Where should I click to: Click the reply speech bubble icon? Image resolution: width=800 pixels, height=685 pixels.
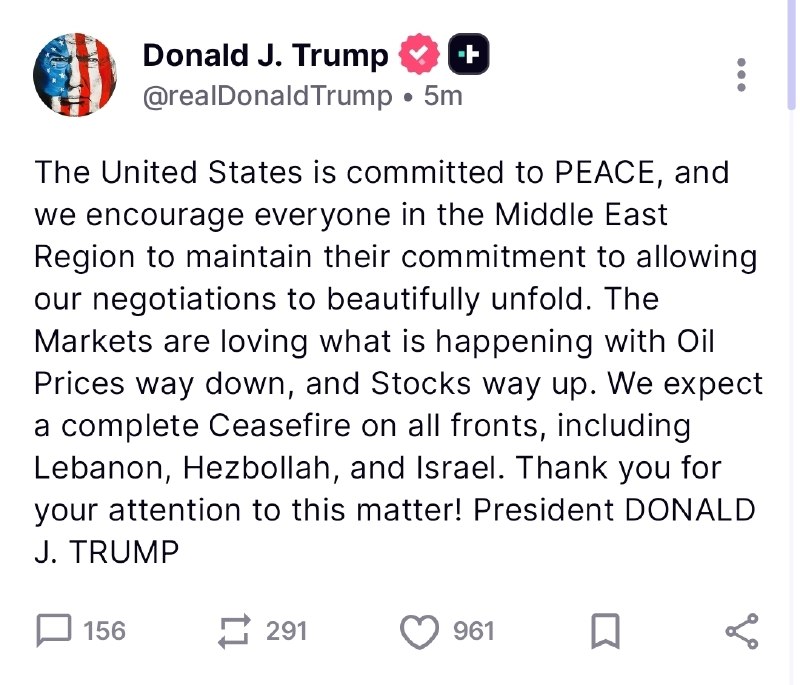pos(54,631)
